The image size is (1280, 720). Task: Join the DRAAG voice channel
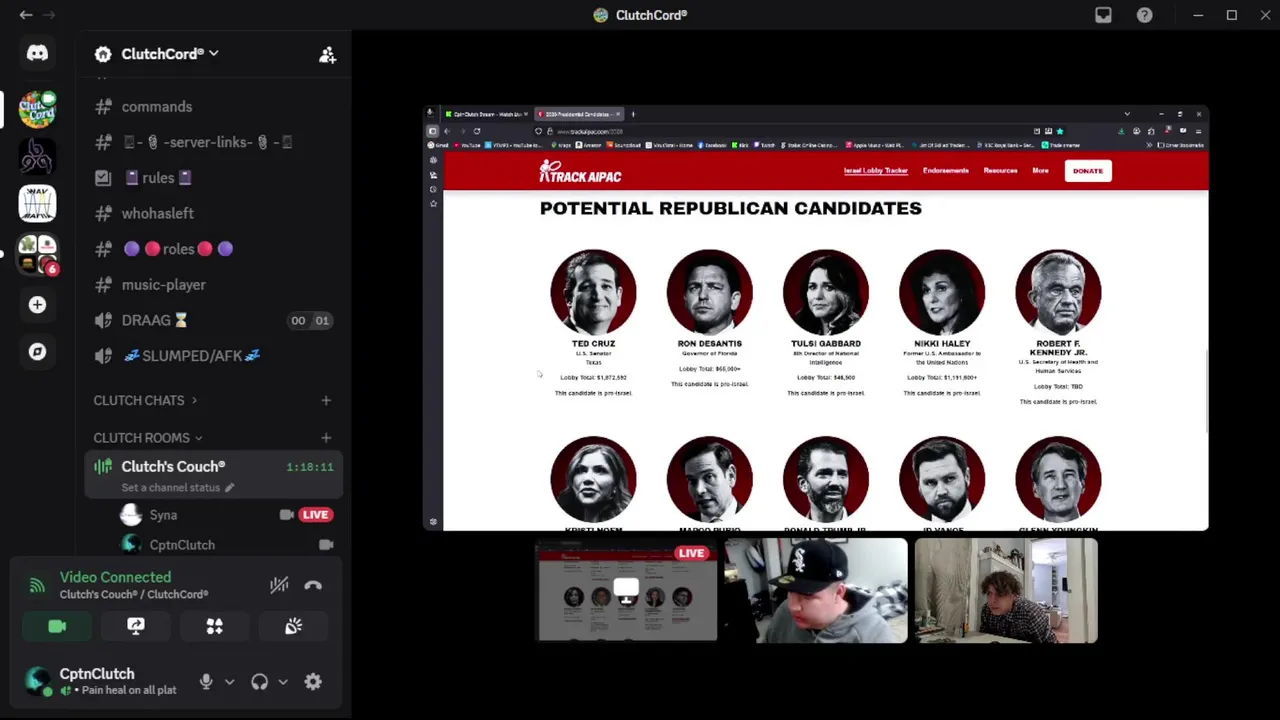tap(214, 320)
